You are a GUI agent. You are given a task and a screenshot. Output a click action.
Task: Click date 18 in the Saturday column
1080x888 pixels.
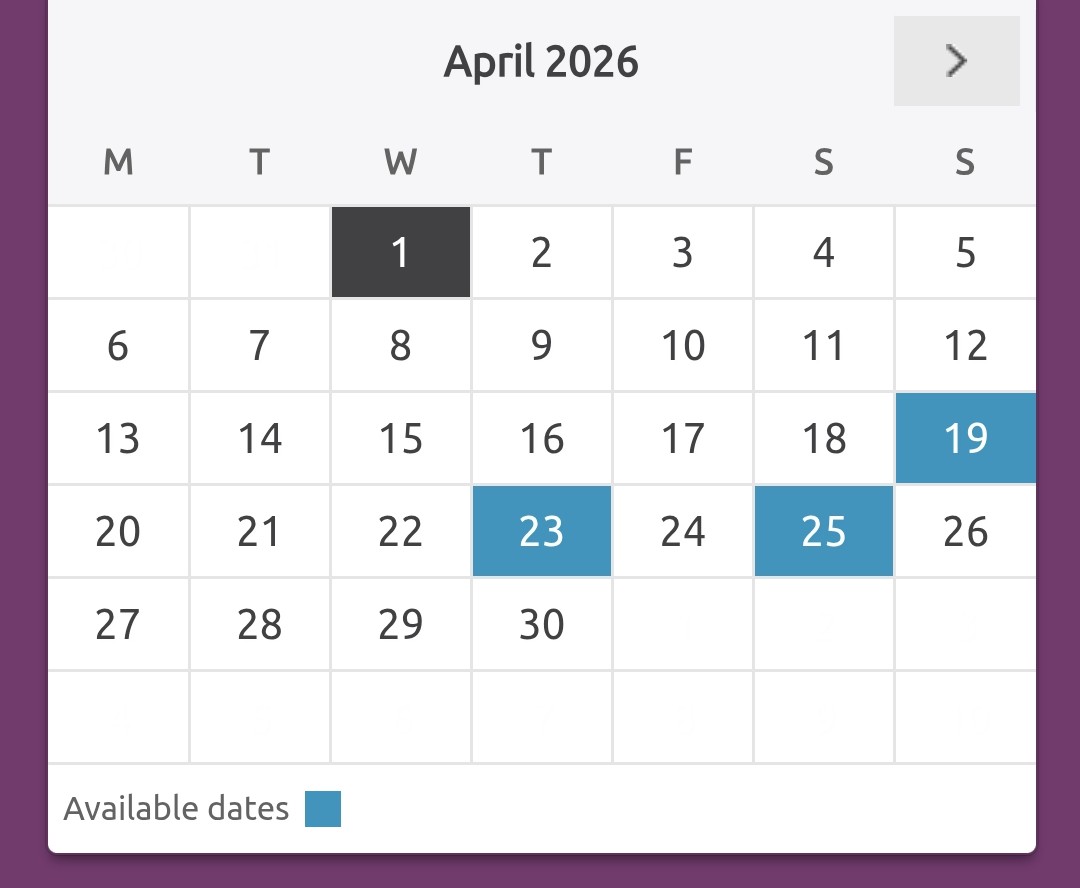(x=823, y=438)
